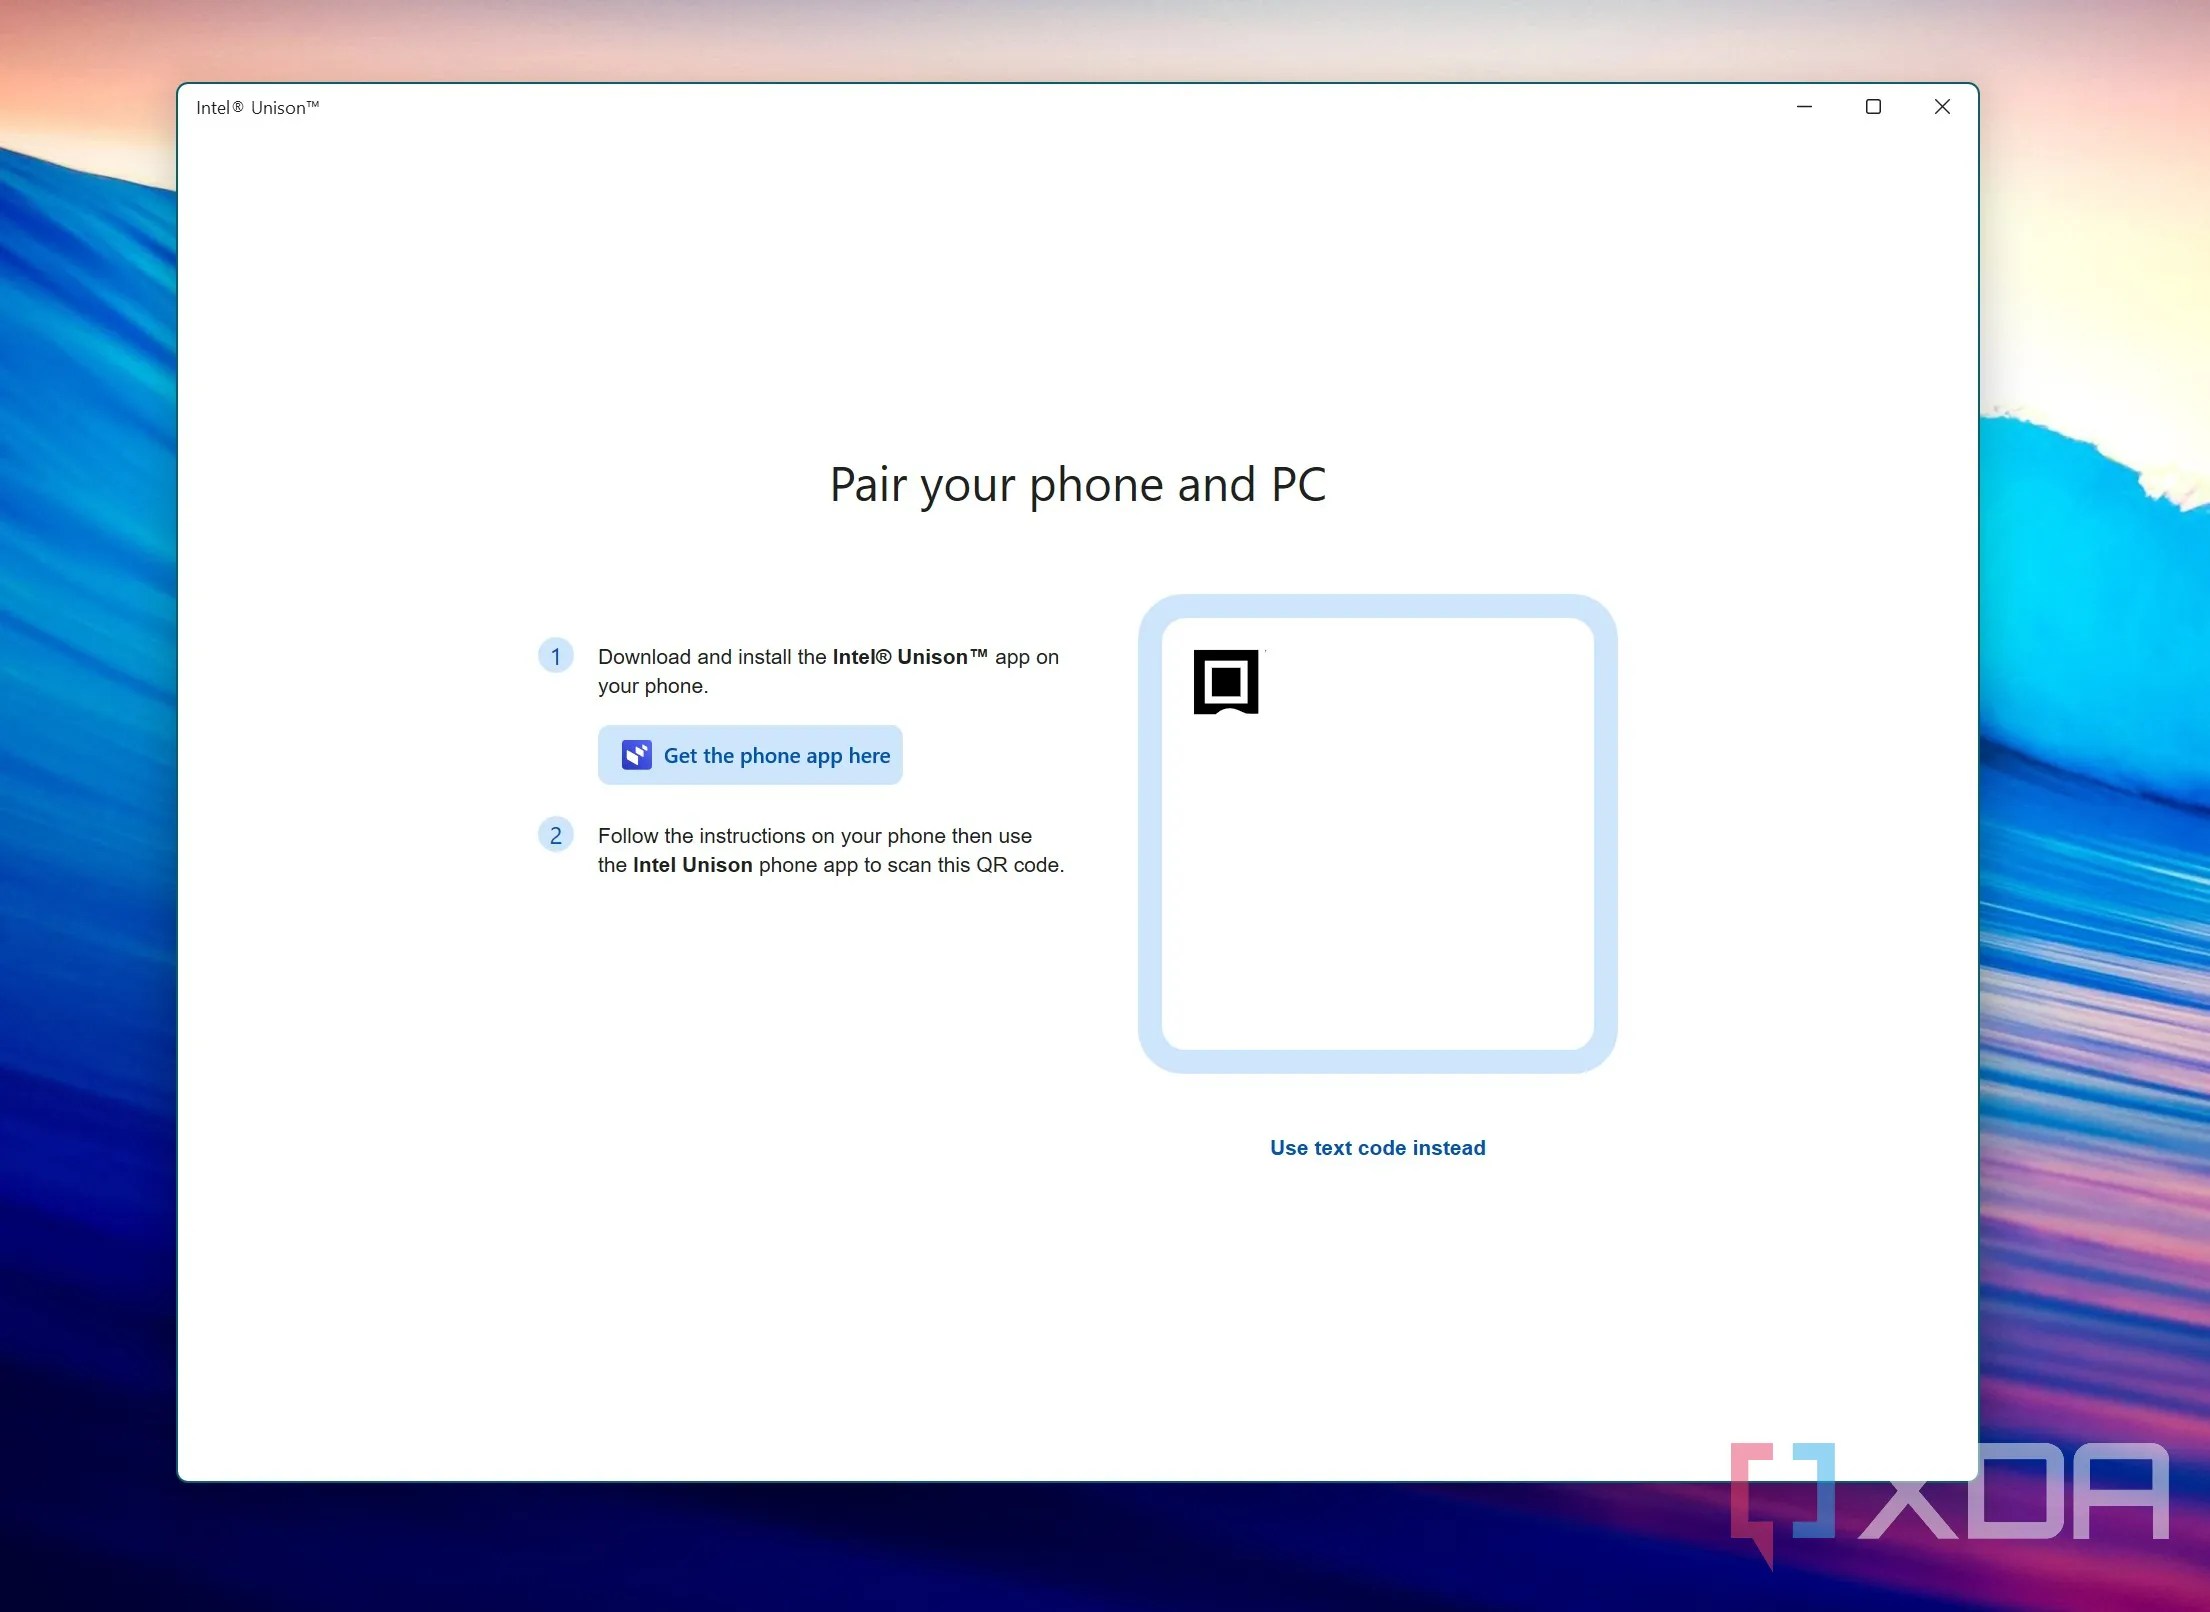Click the step 2 instruction text
This screenshot has height=1612, width=2210.
[830, 850]
